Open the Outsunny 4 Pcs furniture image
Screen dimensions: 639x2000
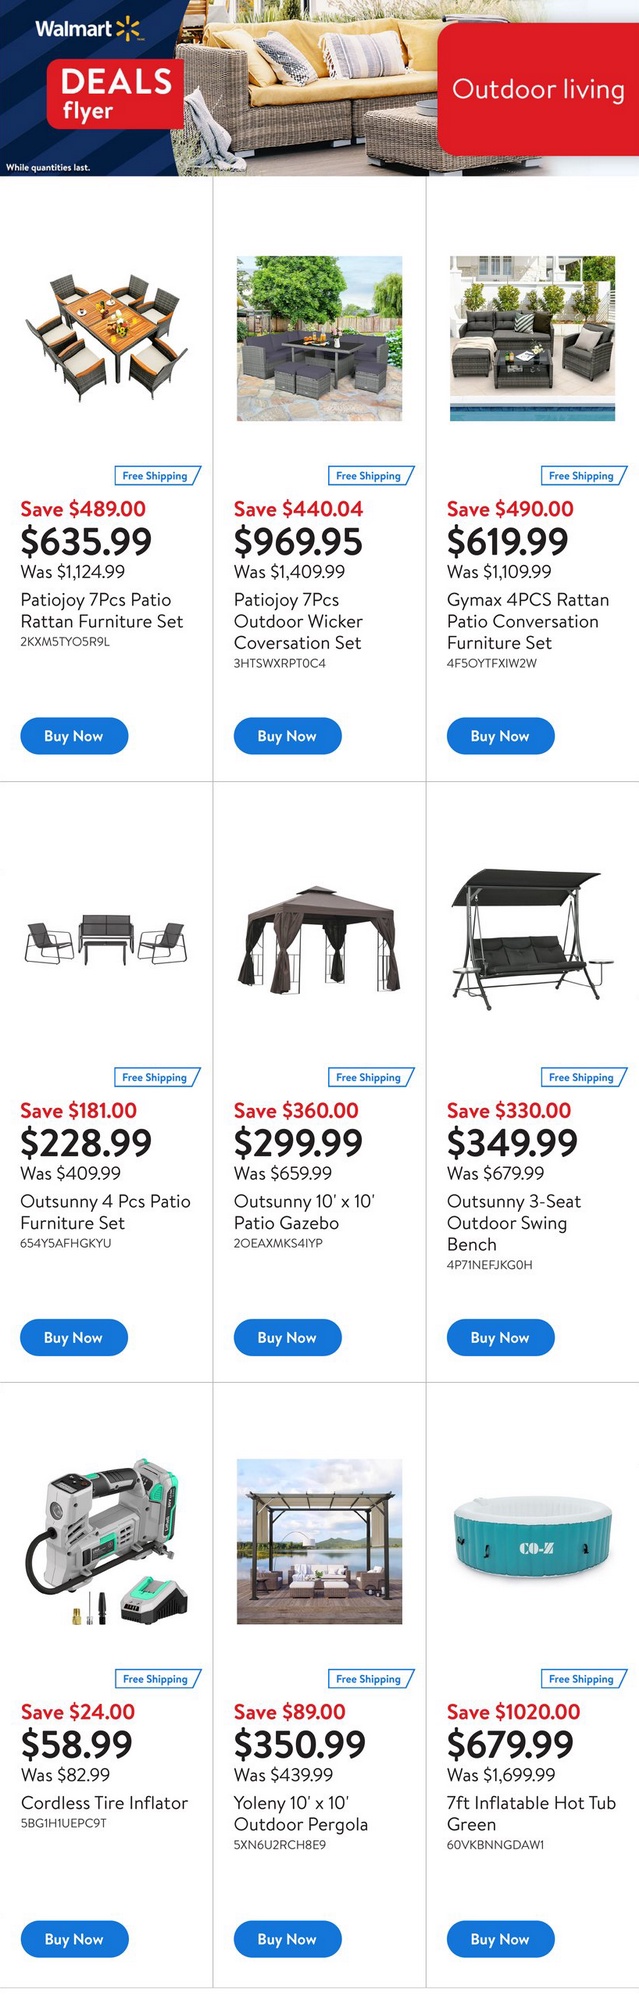point(106,940)
